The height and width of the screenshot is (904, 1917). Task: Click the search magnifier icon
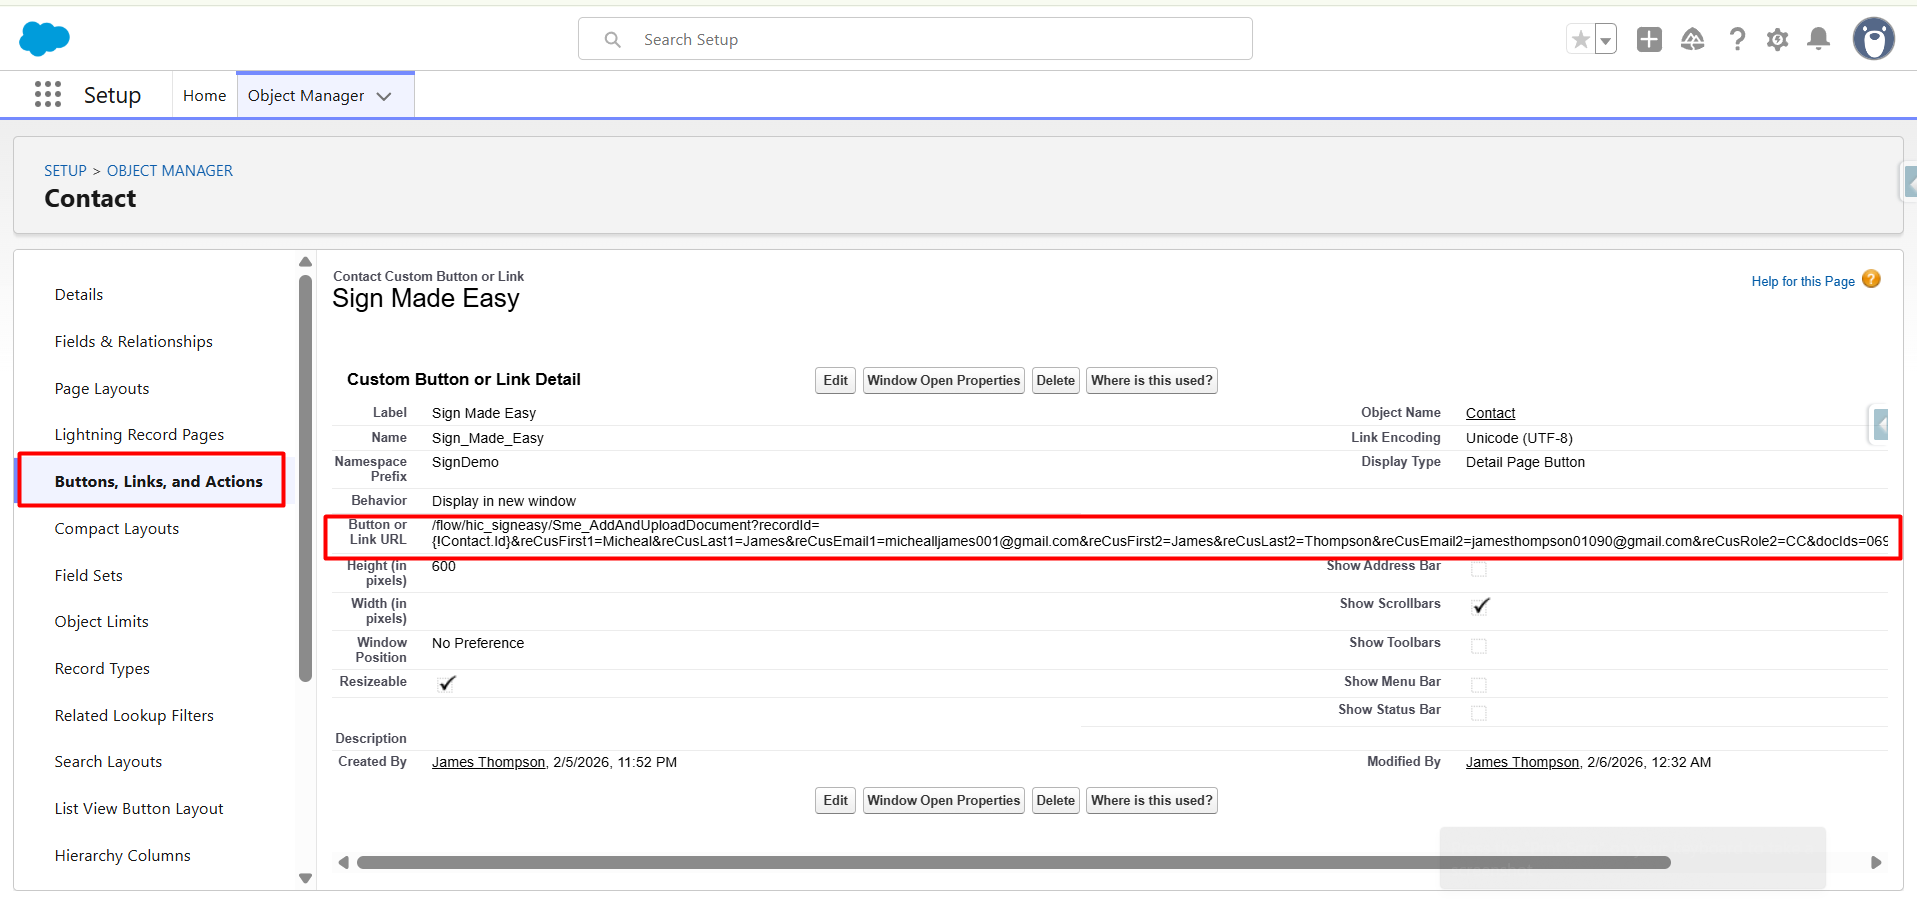[x=613, y=39]
